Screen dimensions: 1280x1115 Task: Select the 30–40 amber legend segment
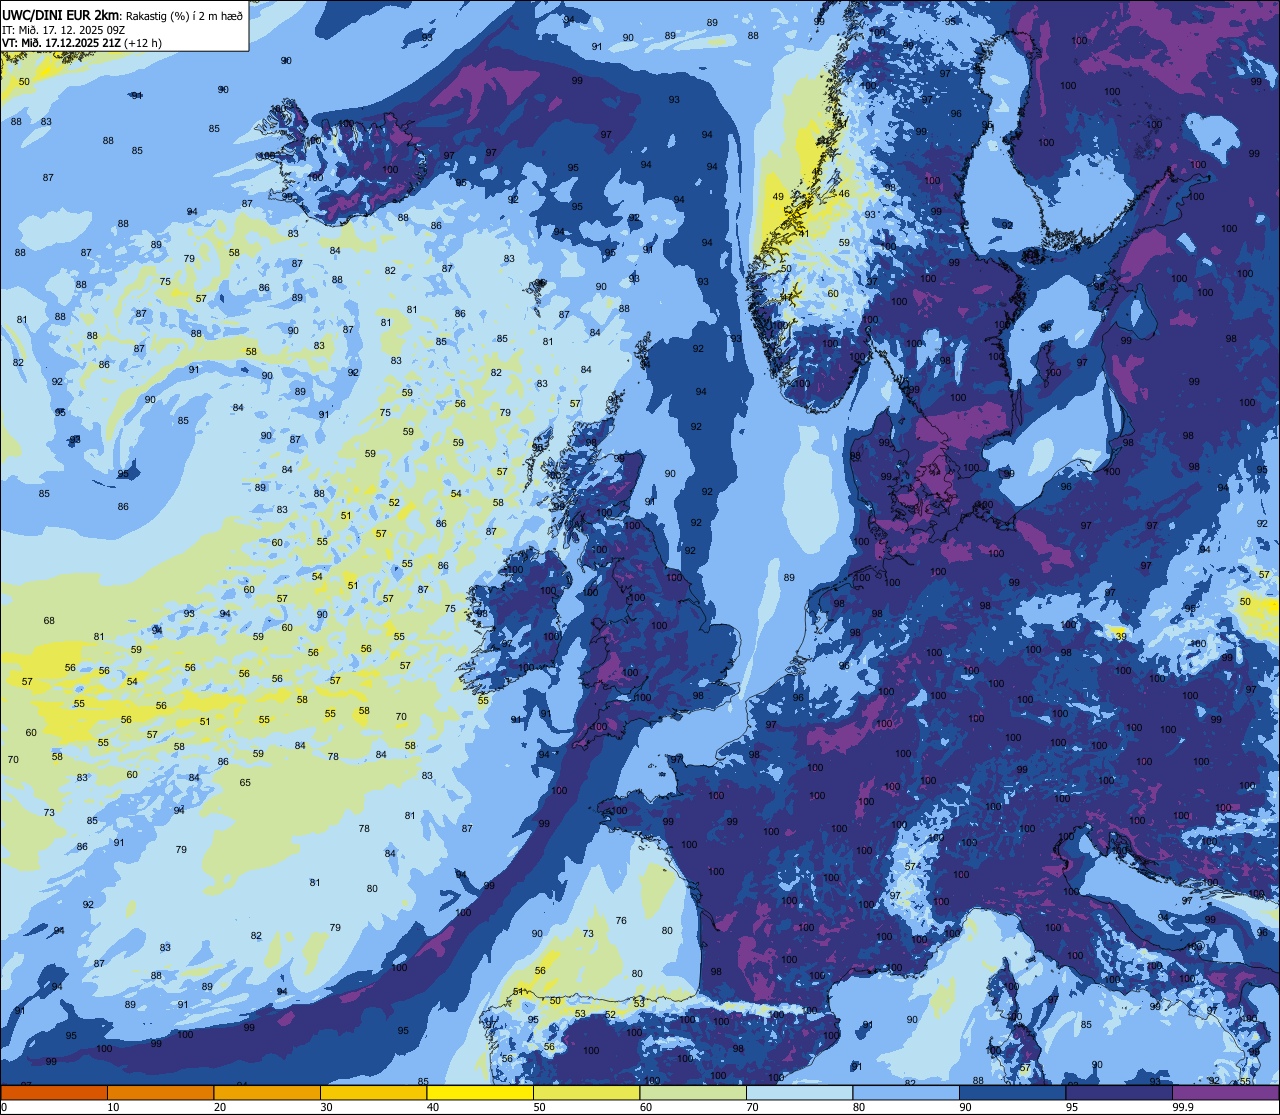click(373, 1092)
